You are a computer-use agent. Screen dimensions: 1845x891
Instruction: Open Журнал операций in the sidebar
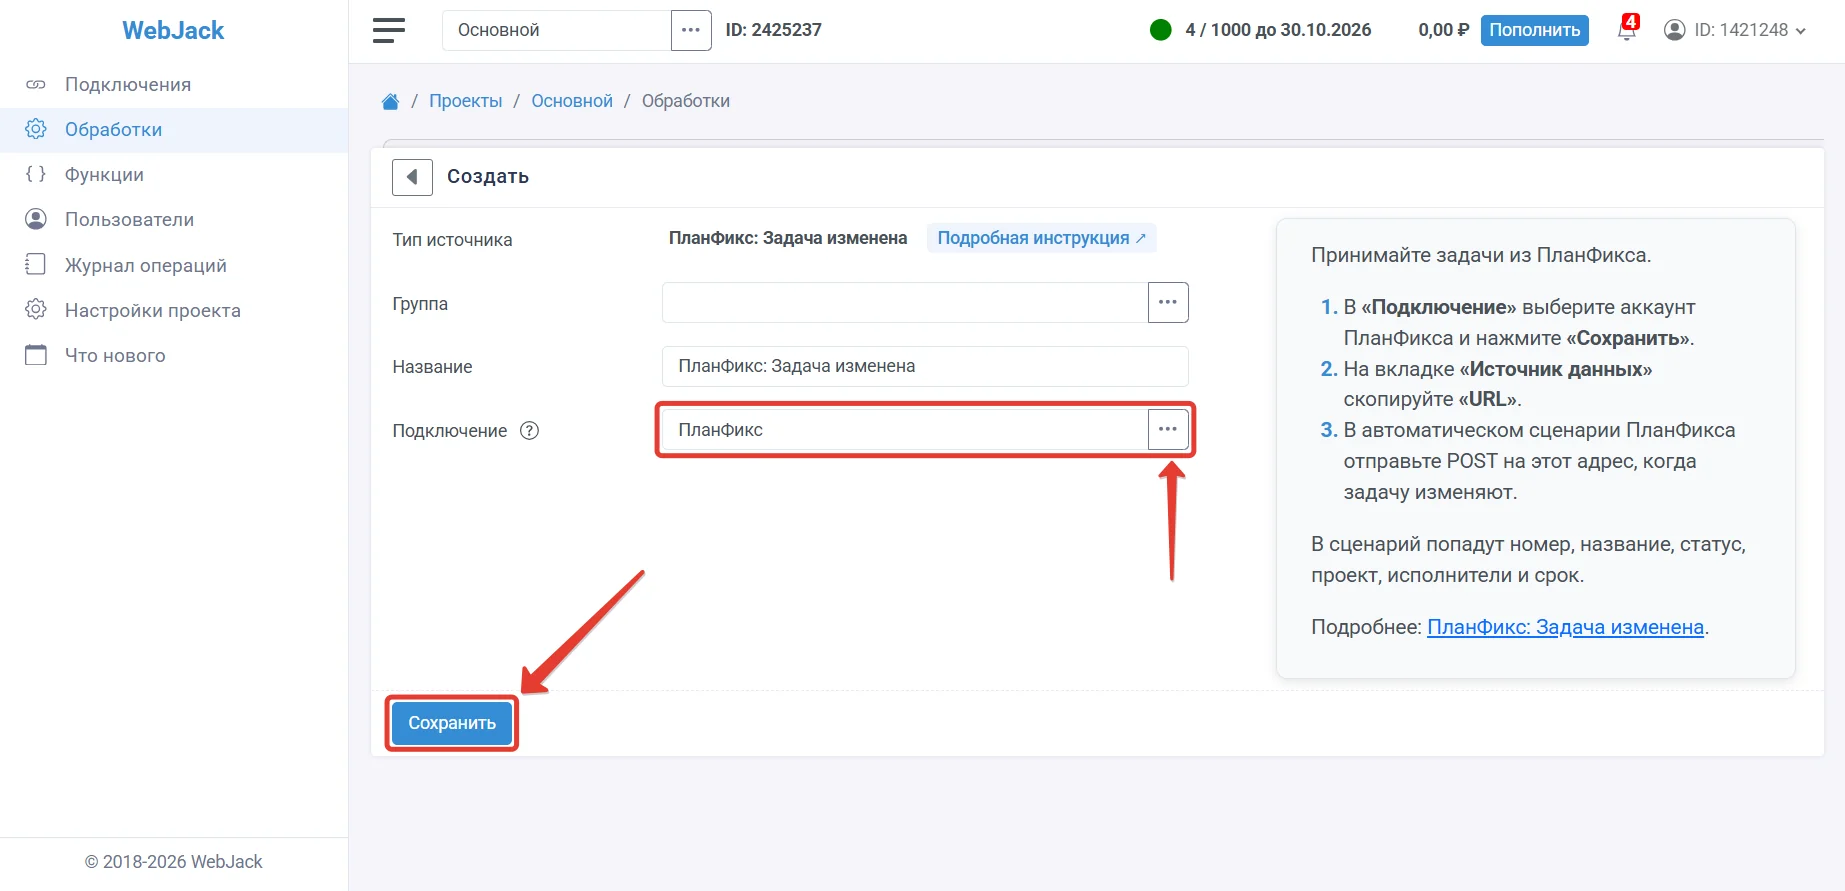tap(174, 265)
